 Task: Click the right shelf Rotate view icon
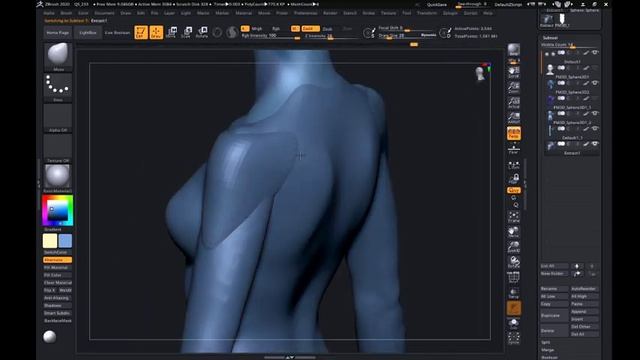coord(514,262)
